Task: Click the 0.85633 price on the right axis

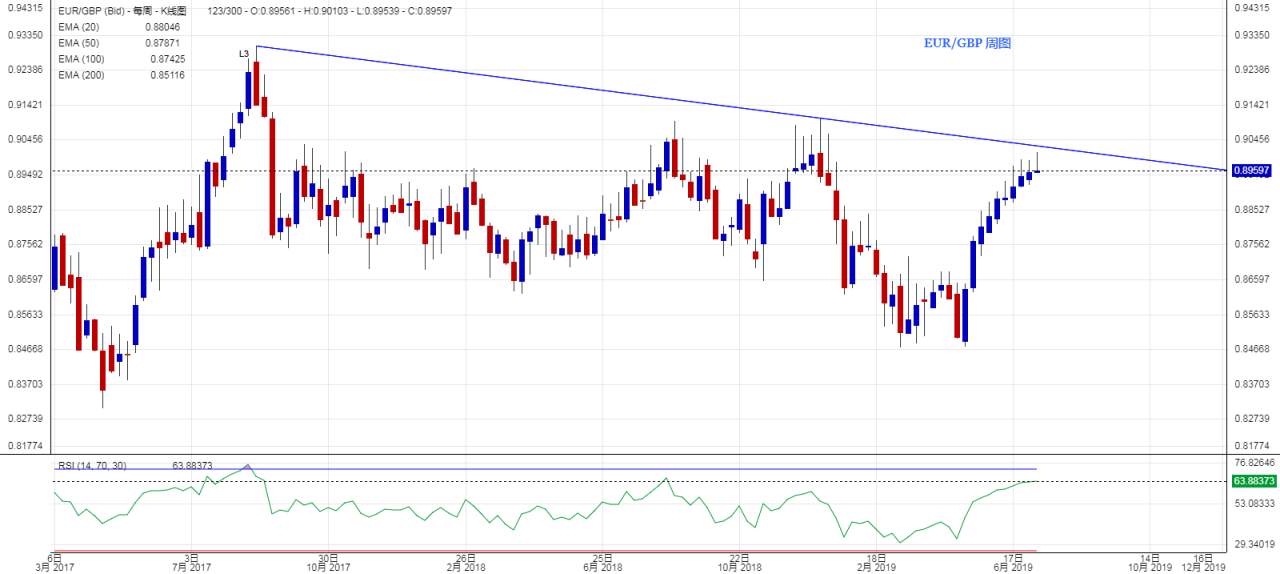Action: coord(1252,314)
